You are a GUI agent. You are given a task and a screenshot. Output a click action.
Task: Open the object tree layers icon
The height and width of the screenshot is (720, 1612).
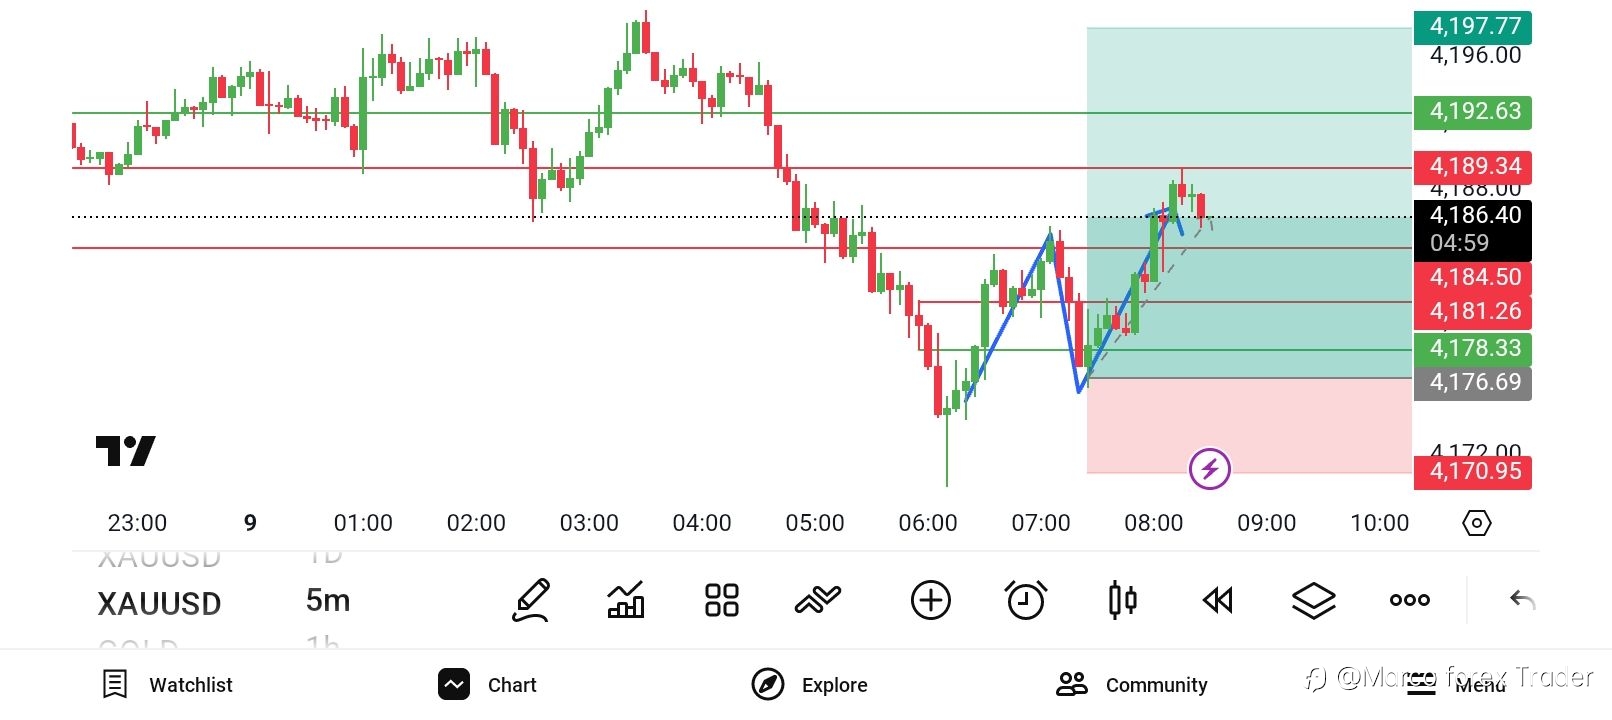pos(1313,600)
